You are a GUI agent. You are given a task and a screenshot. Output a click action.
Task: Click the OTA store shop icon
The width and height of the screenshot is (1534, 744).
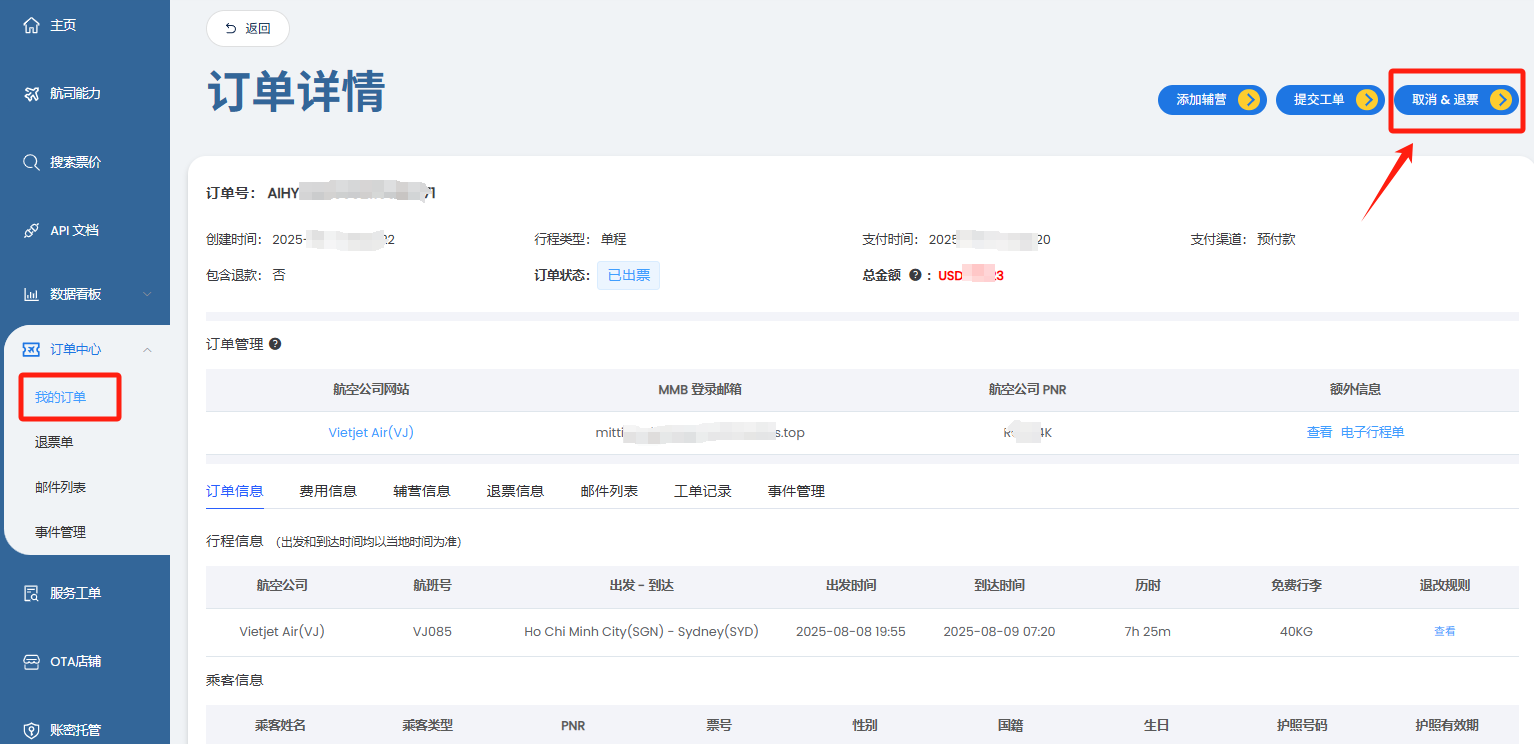pos(31,661)
